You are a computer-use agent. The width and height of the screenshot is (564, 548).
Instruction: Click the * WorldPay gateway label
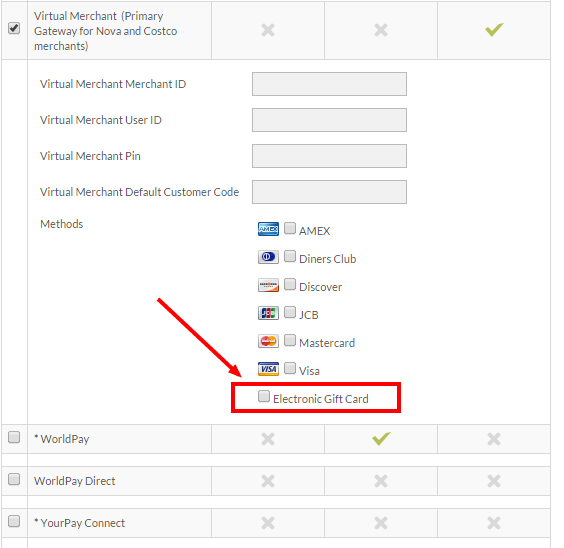click(62, 439)
